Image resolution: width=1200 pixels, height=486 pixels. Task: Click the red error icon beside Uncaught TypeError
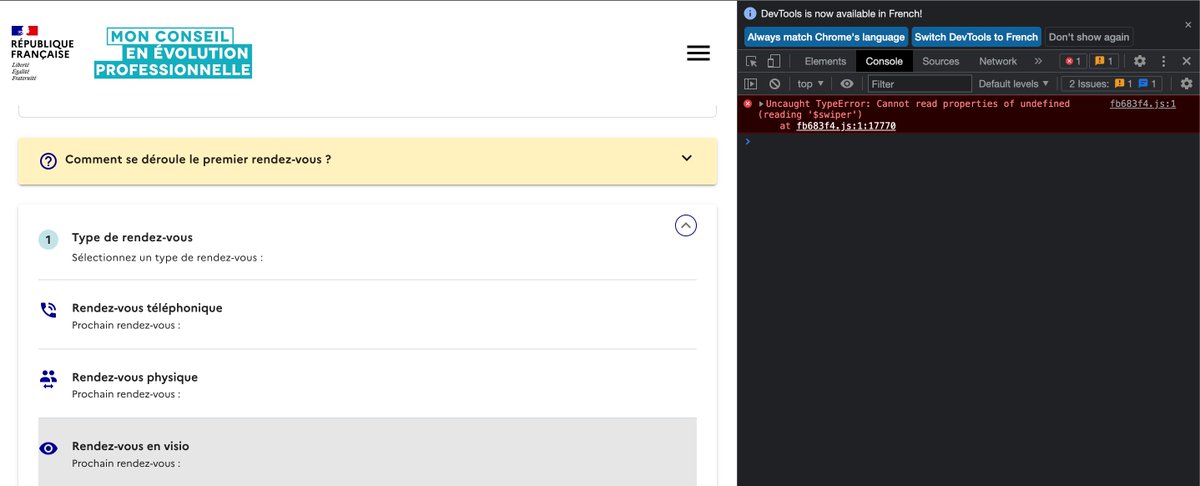point(748,104)
